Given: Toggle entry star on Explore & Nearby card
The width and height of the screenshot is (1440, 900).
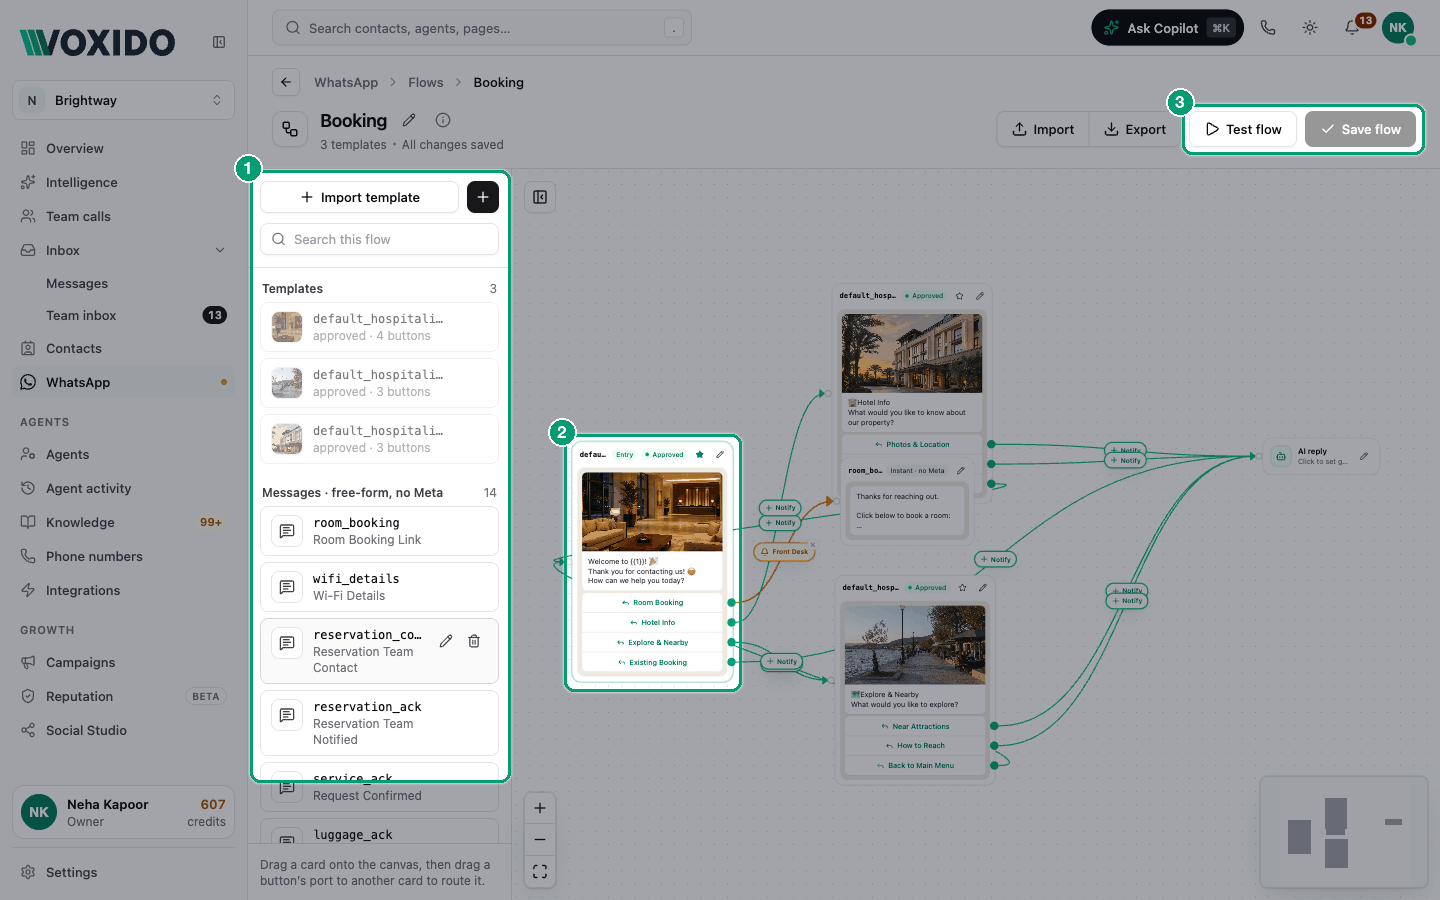Looking at the screenshot, I should (963, 588).
